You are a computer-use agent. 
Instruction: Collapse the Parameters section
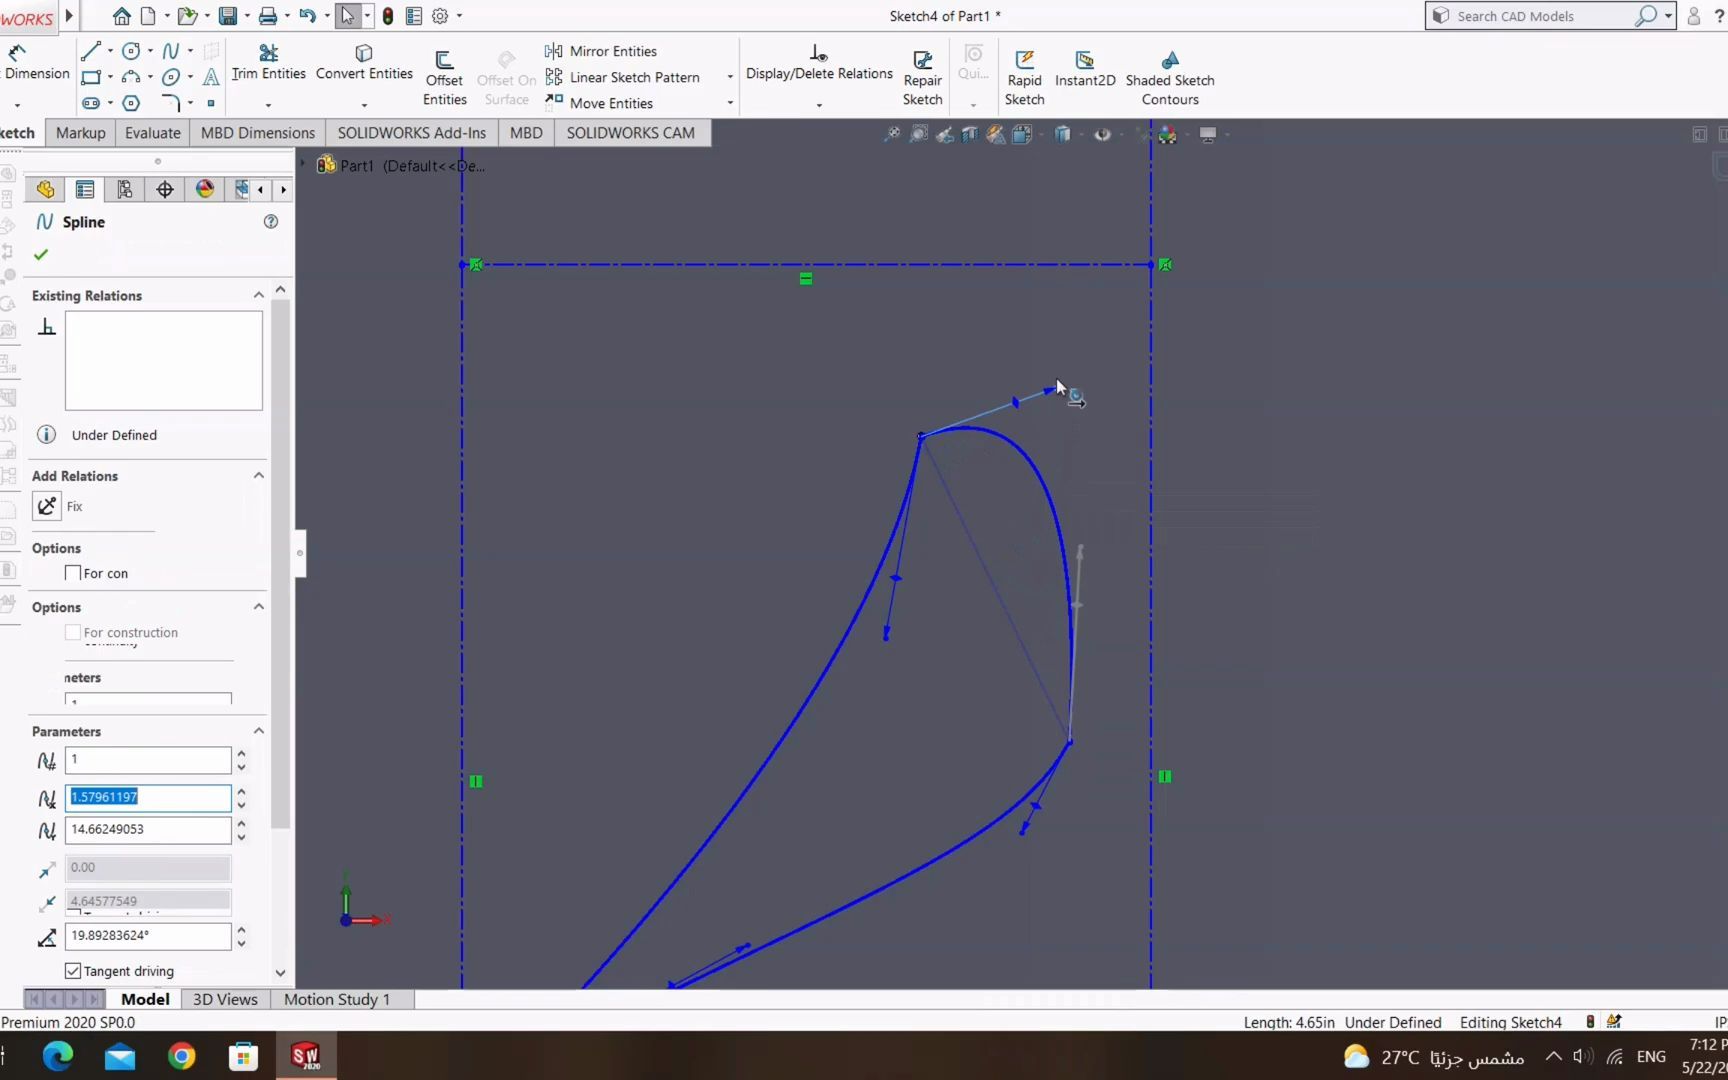click(x=258, y=730)
